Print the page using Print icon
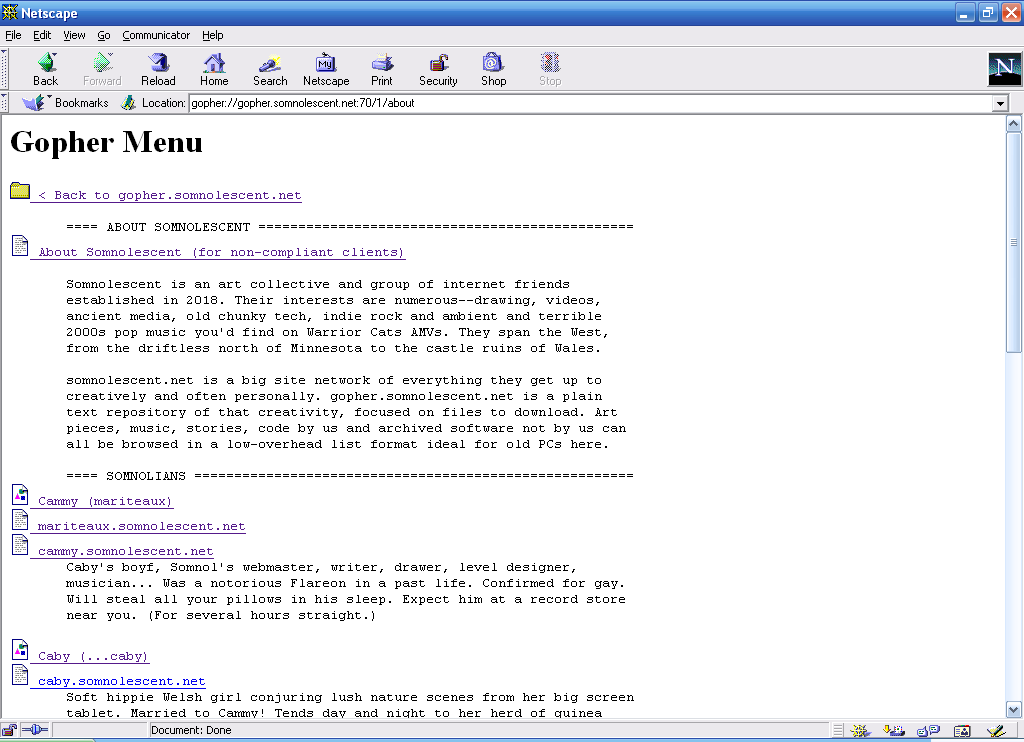The width and height of the screenshot is (1024, 742). [382, 69]
